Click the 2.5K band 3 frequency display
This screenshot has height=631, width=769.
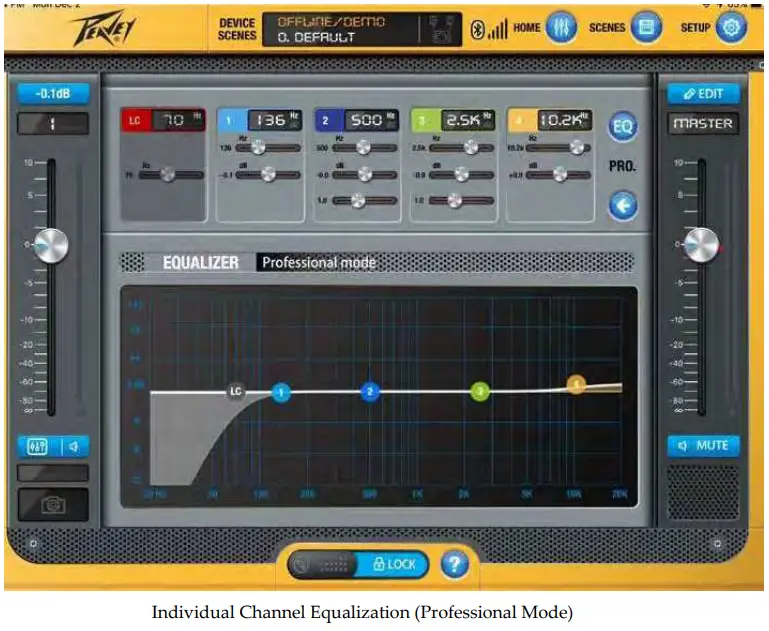[468, 121]
